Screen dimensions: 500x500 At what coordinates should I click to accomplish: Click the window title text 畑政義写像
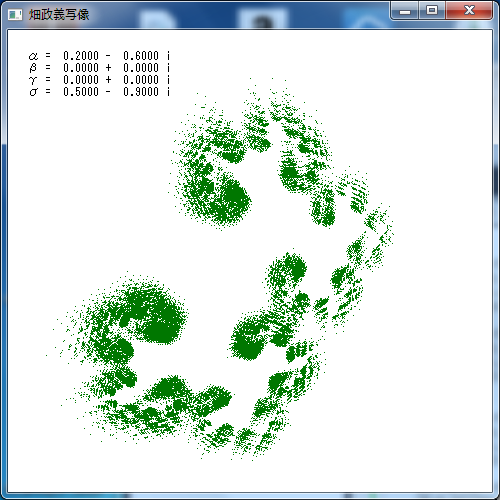coord(59,15)
